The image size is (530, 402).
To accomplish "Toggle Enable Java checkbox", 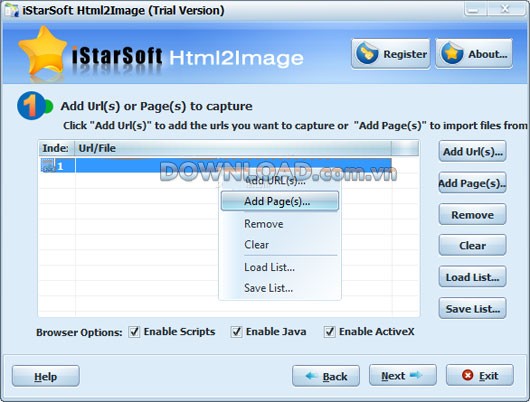I will [x=236, y=332].
